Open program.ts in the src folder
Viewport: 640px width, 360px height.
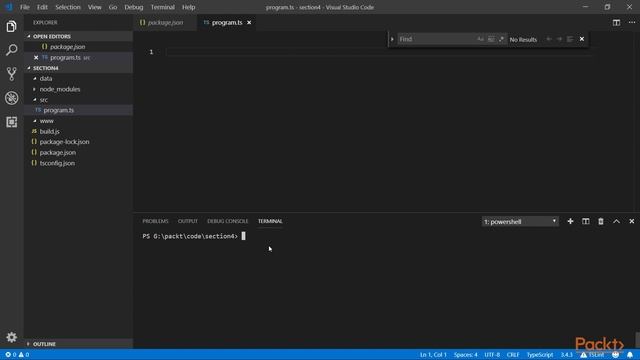click(78, 110)
